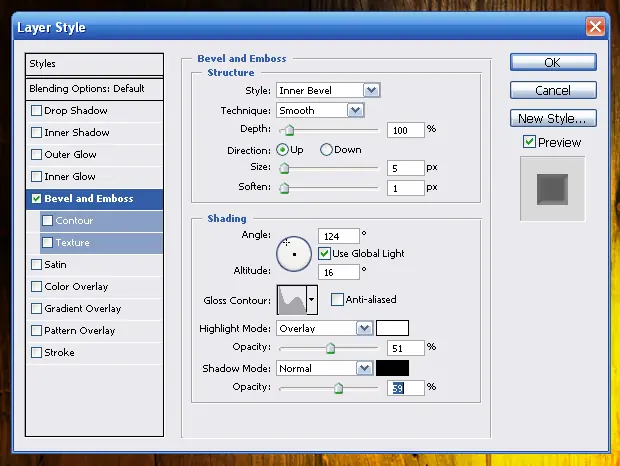Click the New Style... button

552,119
